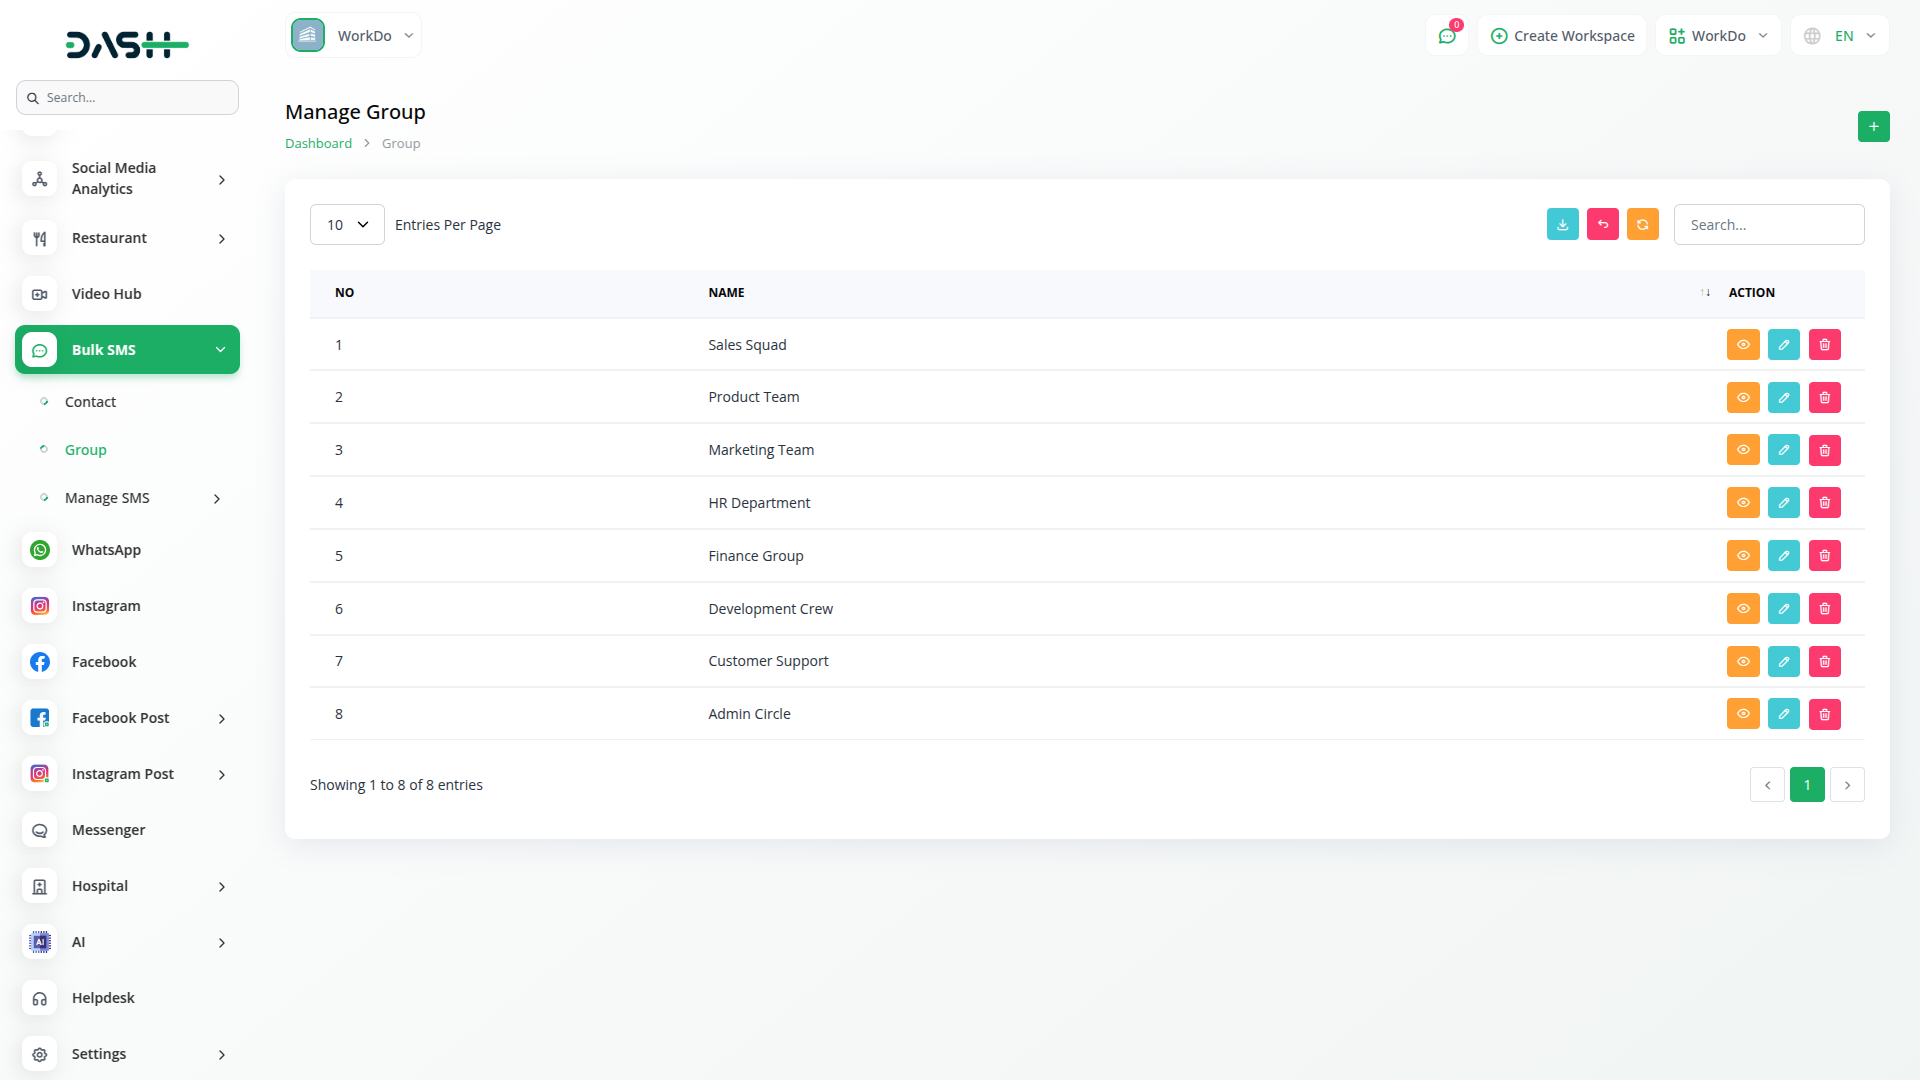1920x1080 pixels.
Task: View HR Department using the eye icon
Action: (1742, 503)
